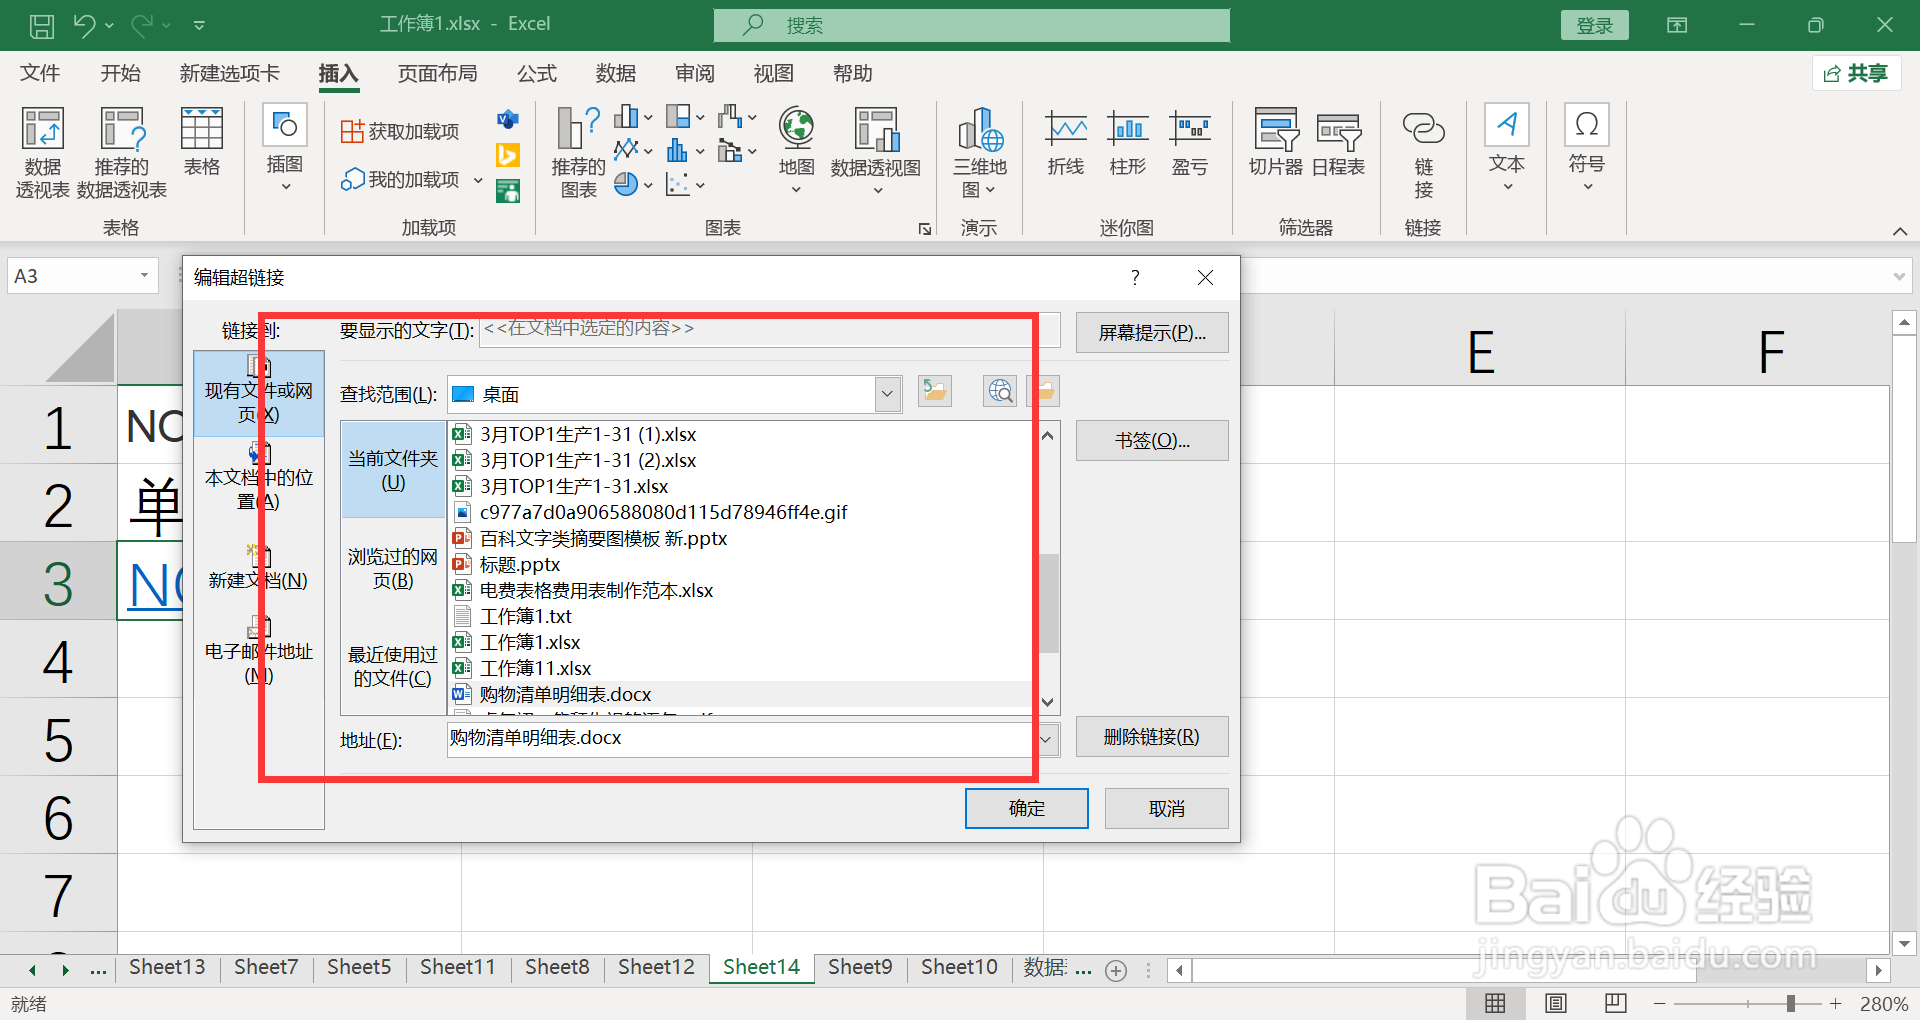
Task: Cancel the hyperlink dialog
Action: pyautogui.click(x=1167, y=808)
